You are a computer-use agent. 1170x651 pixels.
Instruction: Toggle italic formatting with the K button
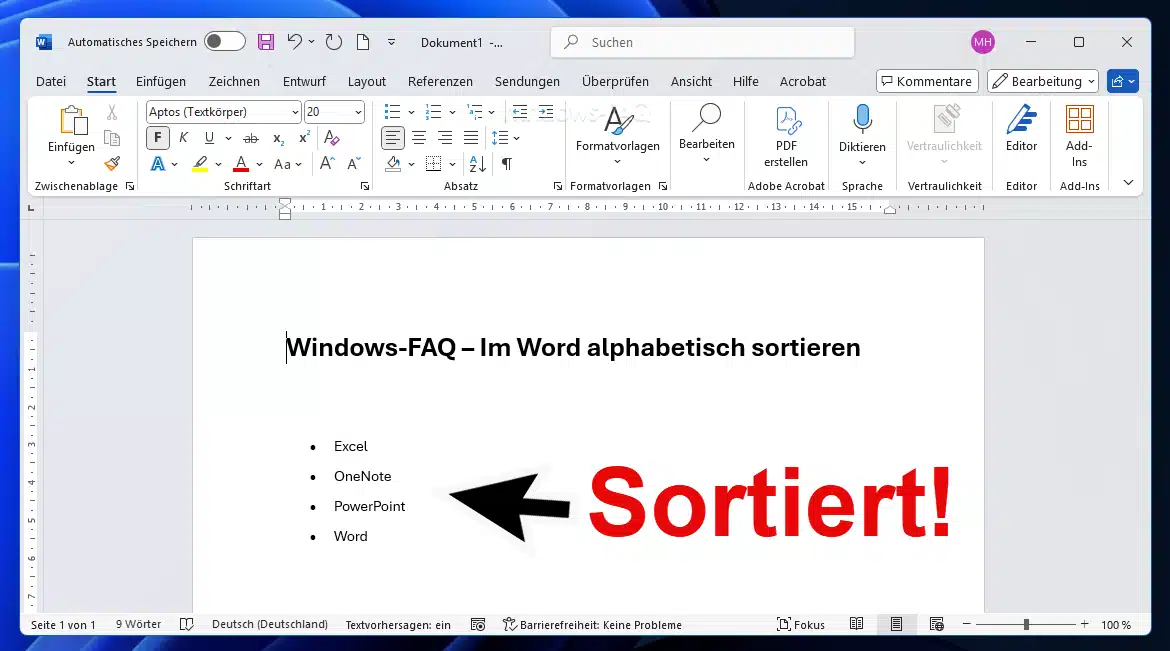[183, 138]
